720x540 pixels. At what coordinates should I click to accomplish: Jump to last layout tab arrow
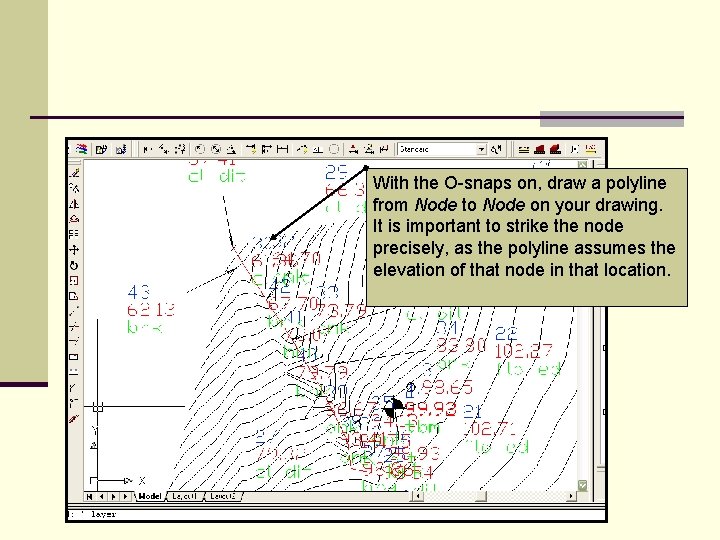coord(125,496)
